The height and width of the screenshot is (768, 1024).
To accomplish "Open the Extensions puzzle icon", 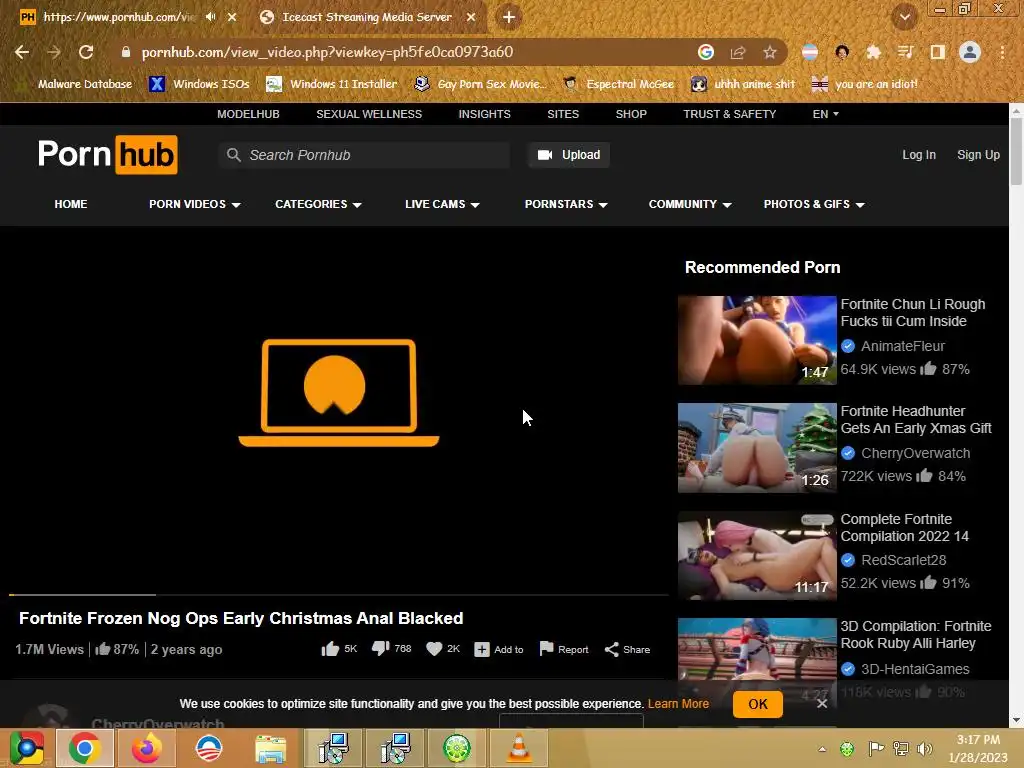I will pyautogui.click(x=873, y=52).
